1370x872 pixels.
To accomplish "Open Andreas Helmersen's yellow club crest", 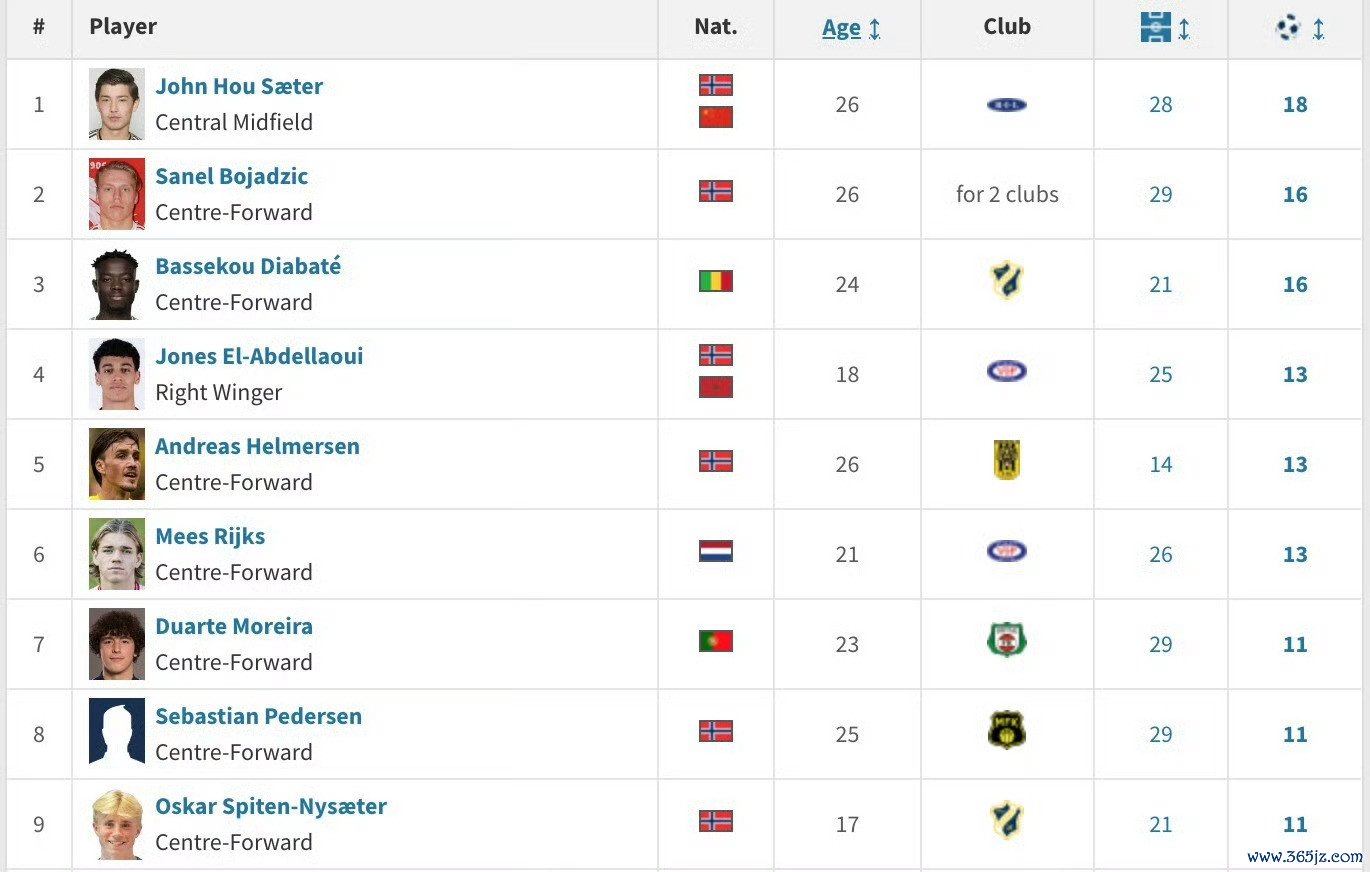I will (1007, 461).
